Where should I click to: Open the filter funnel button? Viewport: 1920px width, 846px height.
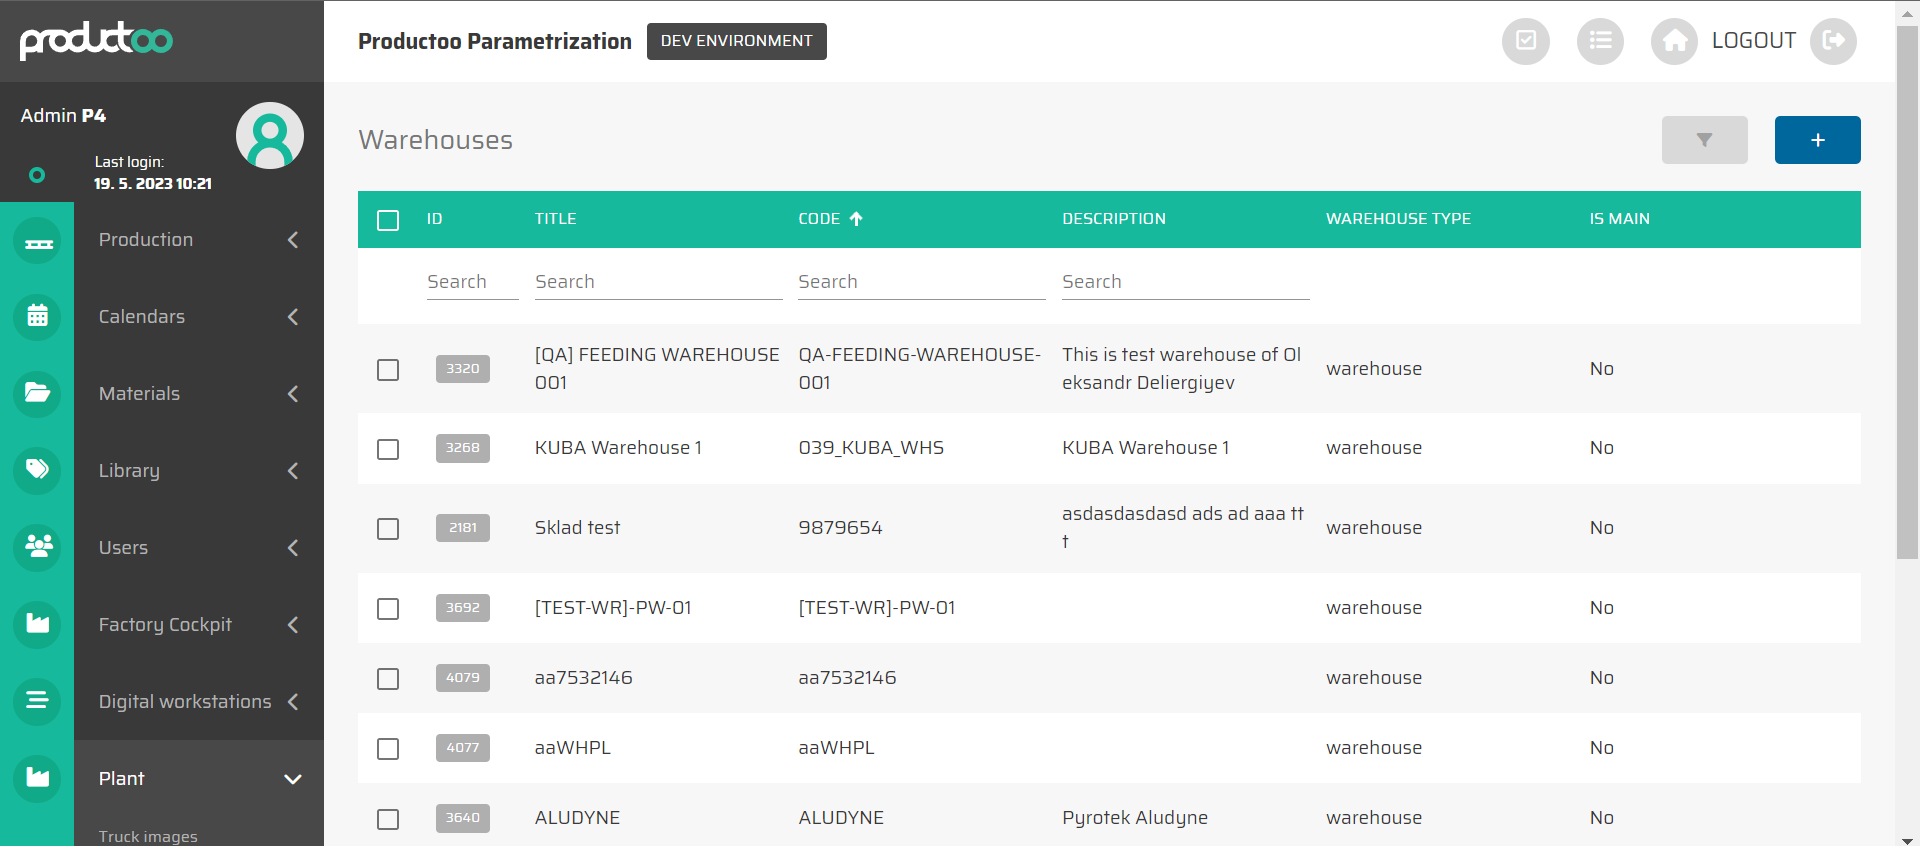1704,140
